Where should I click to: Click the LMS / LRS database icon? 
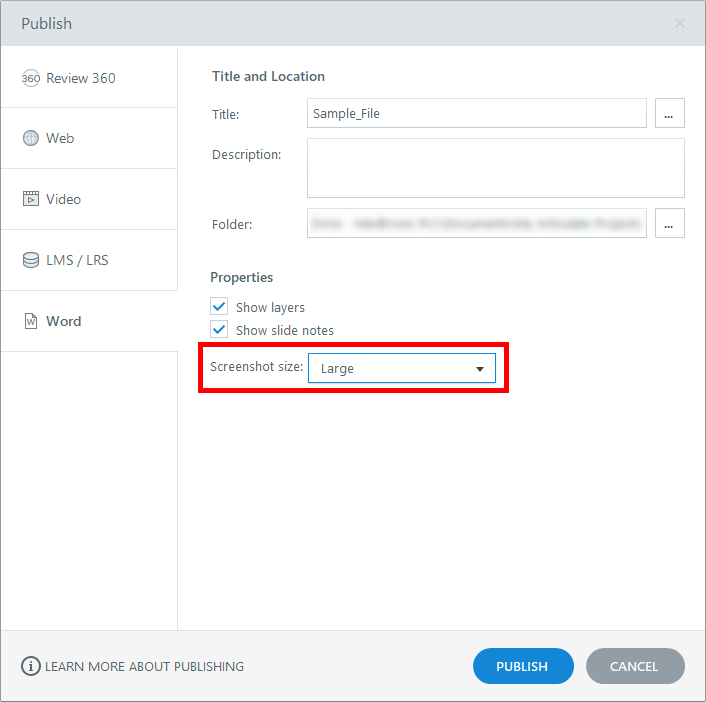tap(30, 260)
